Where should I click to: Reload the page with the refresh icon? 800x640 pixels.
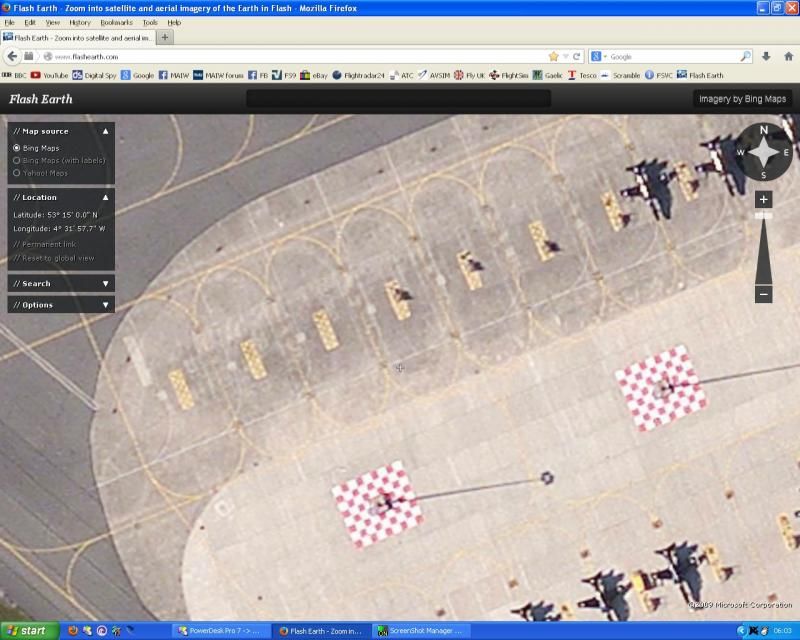577,57
